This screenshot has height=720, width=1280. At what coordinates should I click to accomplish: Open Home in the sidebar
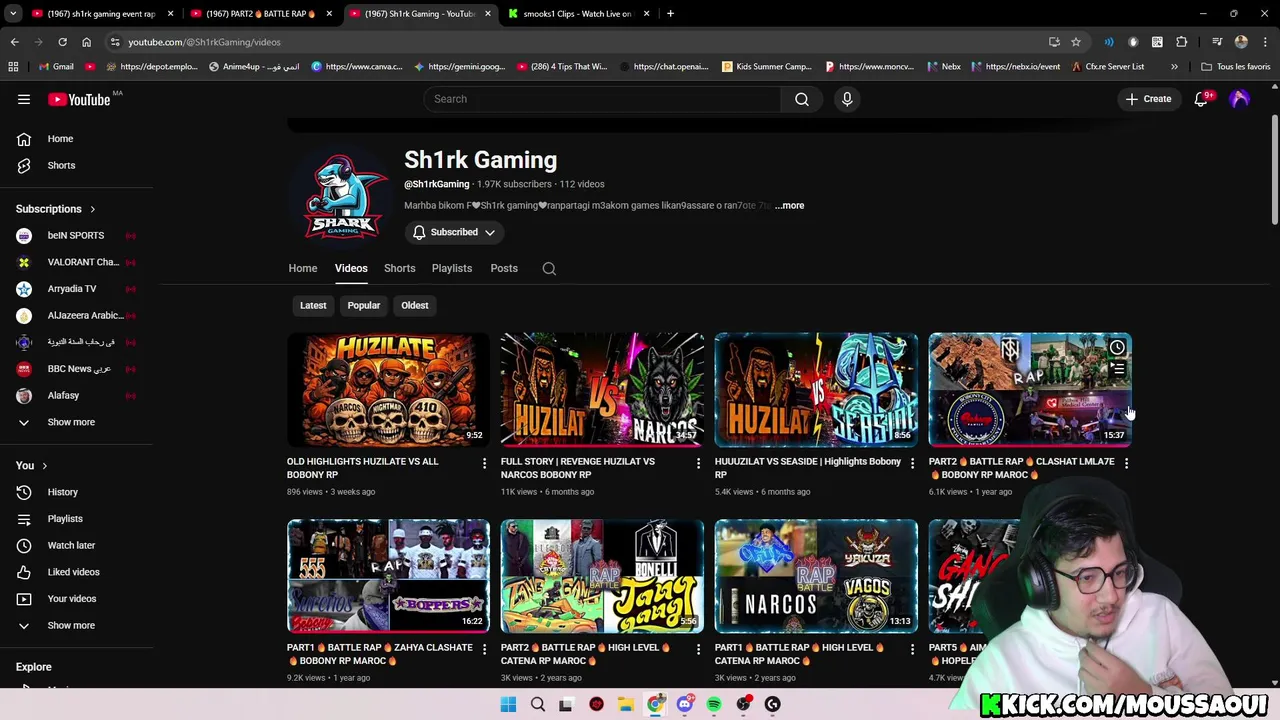coord(60,139)
